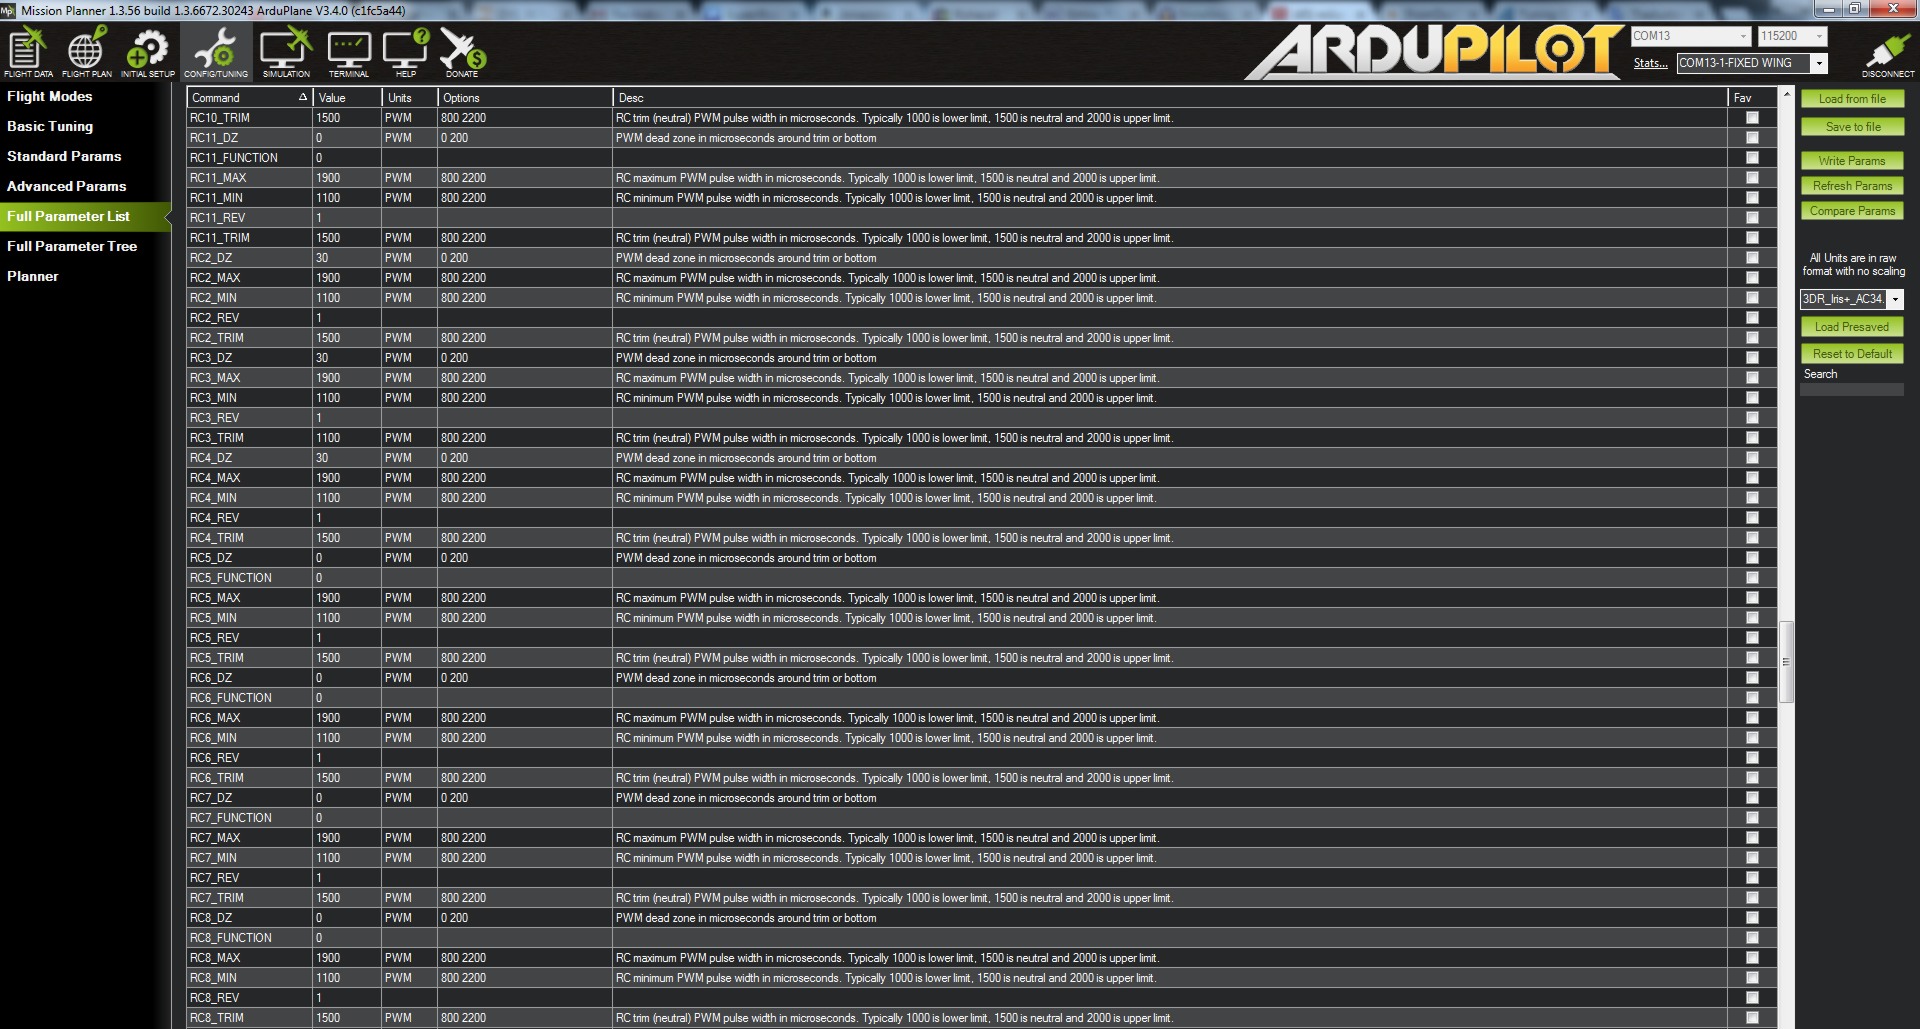Open the Stats link
Image resolution: width=1920 pixels, height=1029 pixels.
1650,63
